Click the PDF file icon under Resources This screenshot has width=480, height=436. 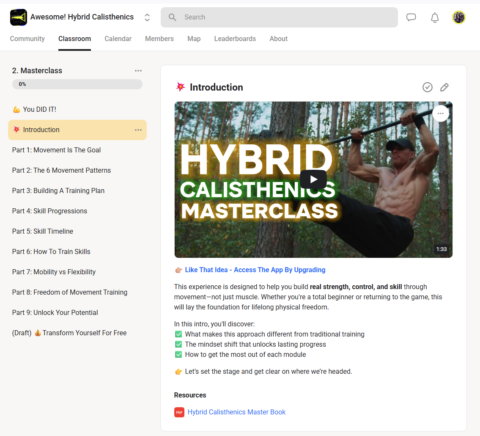tap(179, 412)
